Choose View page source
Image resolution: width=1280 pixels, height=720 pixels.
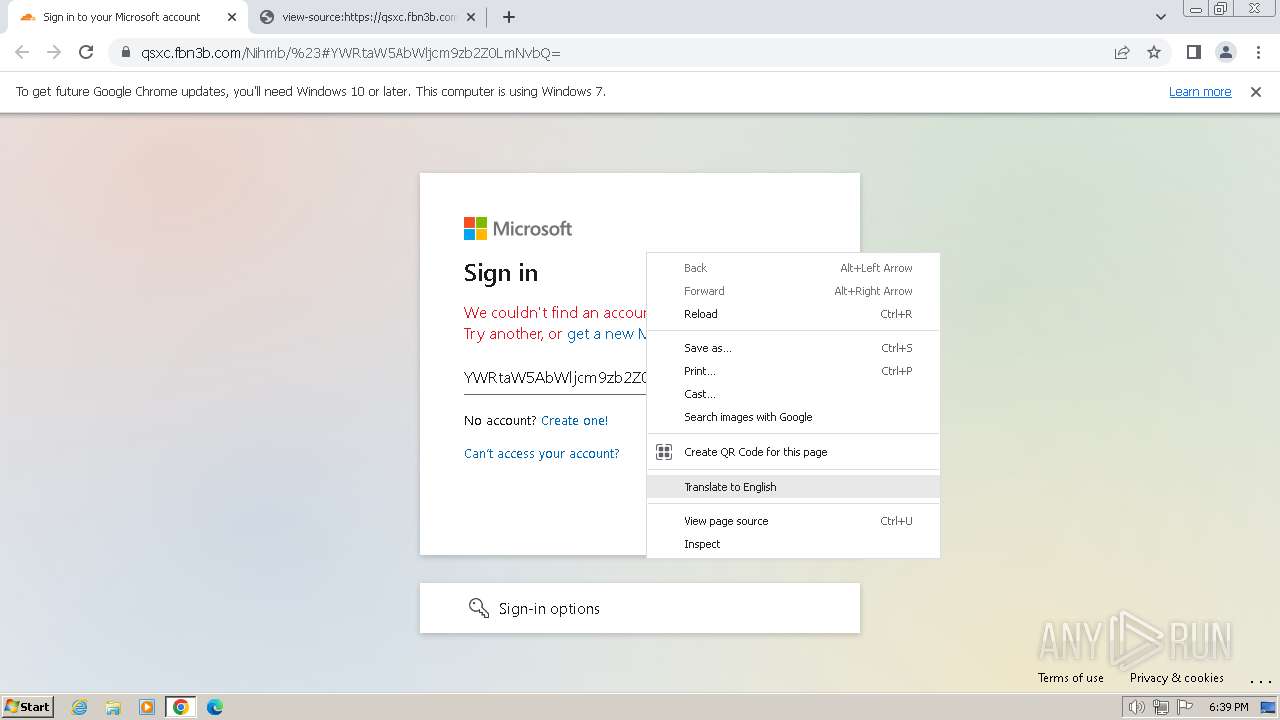[x=793, y=521]
